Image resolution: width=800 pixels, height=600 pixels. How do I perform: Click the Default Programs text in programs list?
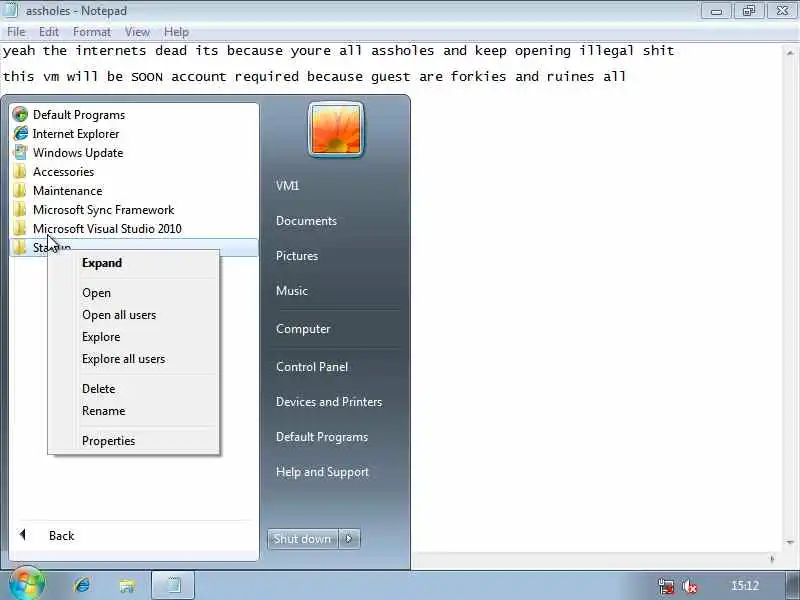click(79, 115)
